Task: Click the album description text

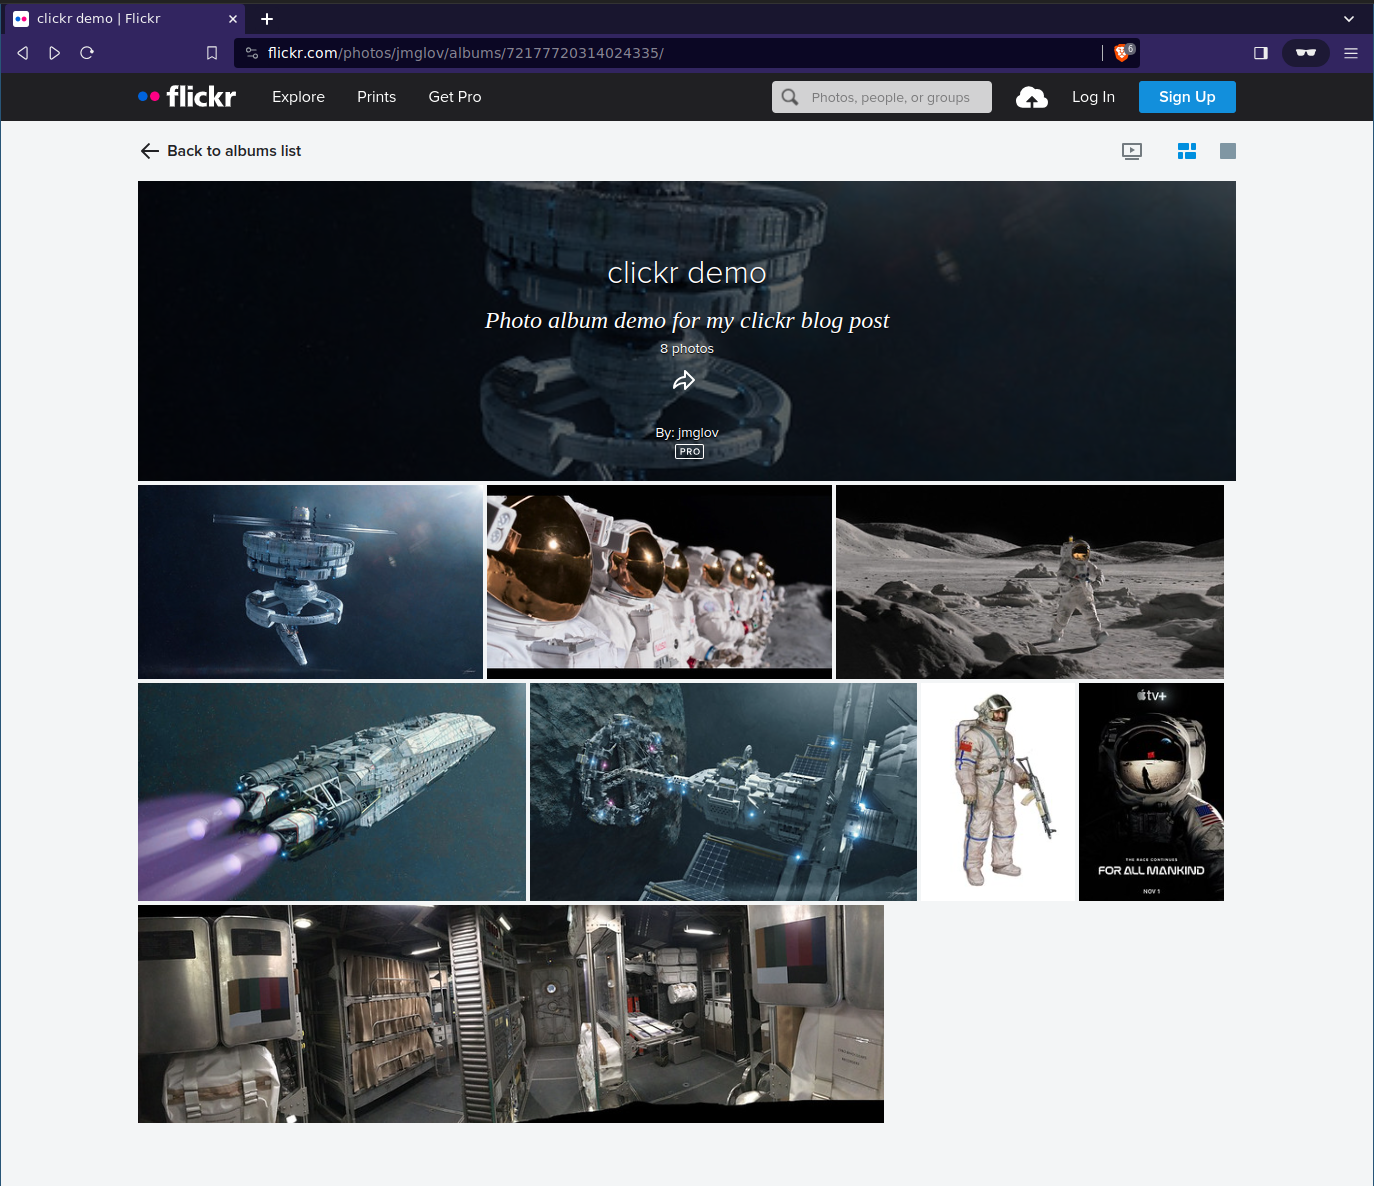Action: coord(687,321)
